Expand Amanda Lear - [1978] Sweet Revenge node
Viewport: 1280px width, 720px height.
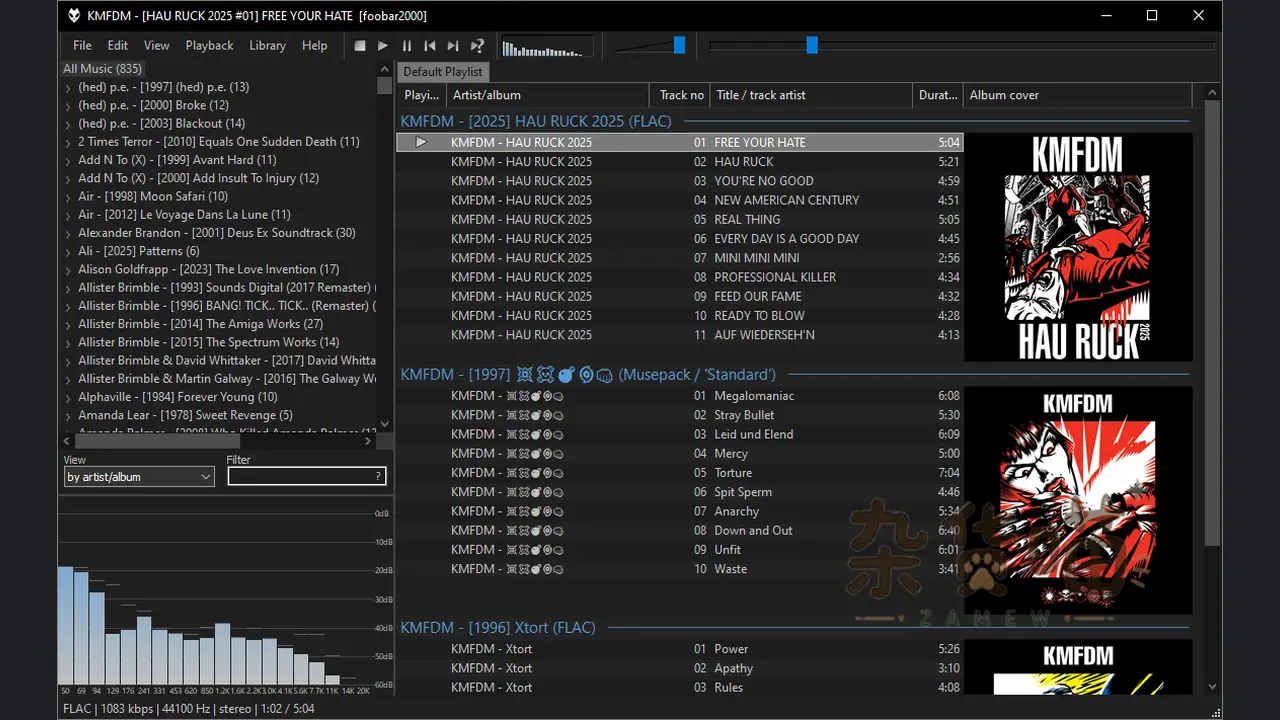(68, 416)
